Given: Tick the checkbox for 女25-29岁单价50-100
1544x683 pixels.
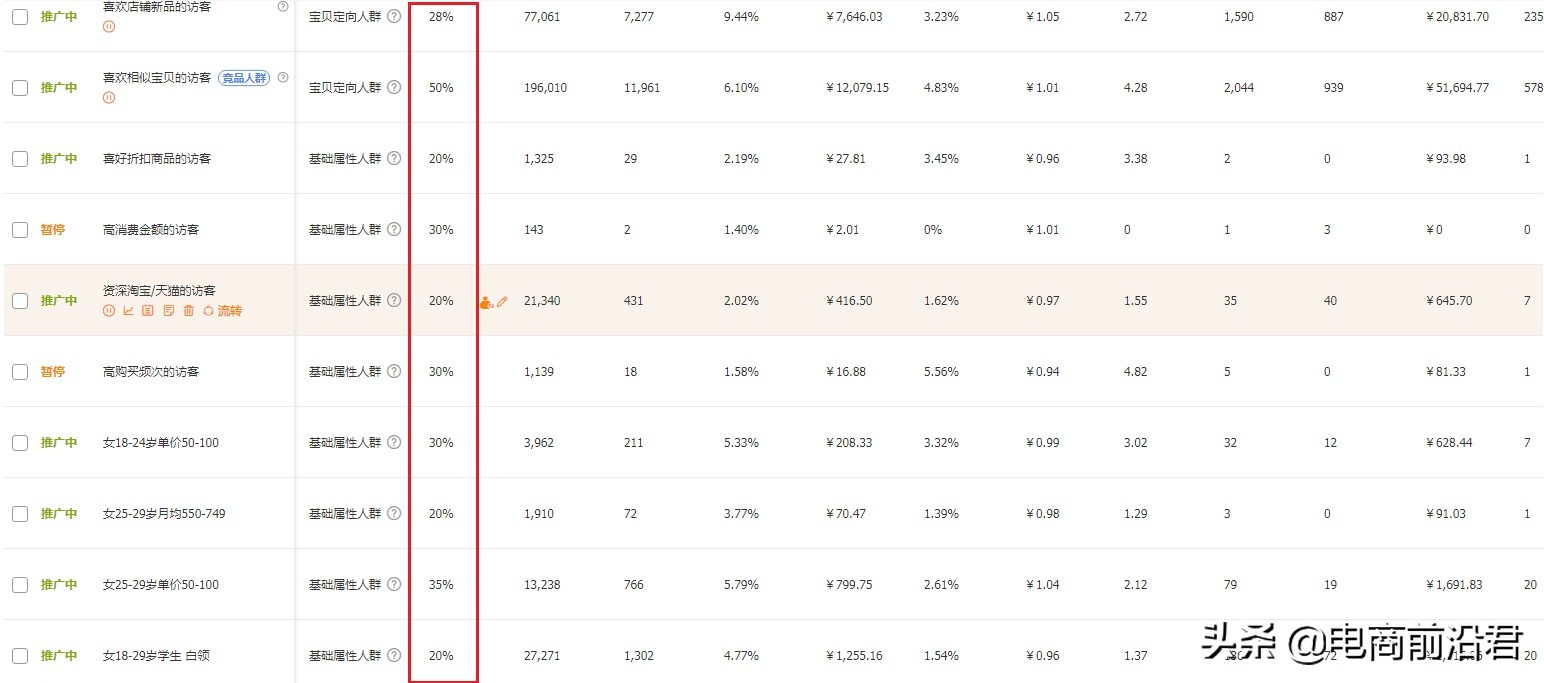Looking at the screenshot, I should point(20,585).
